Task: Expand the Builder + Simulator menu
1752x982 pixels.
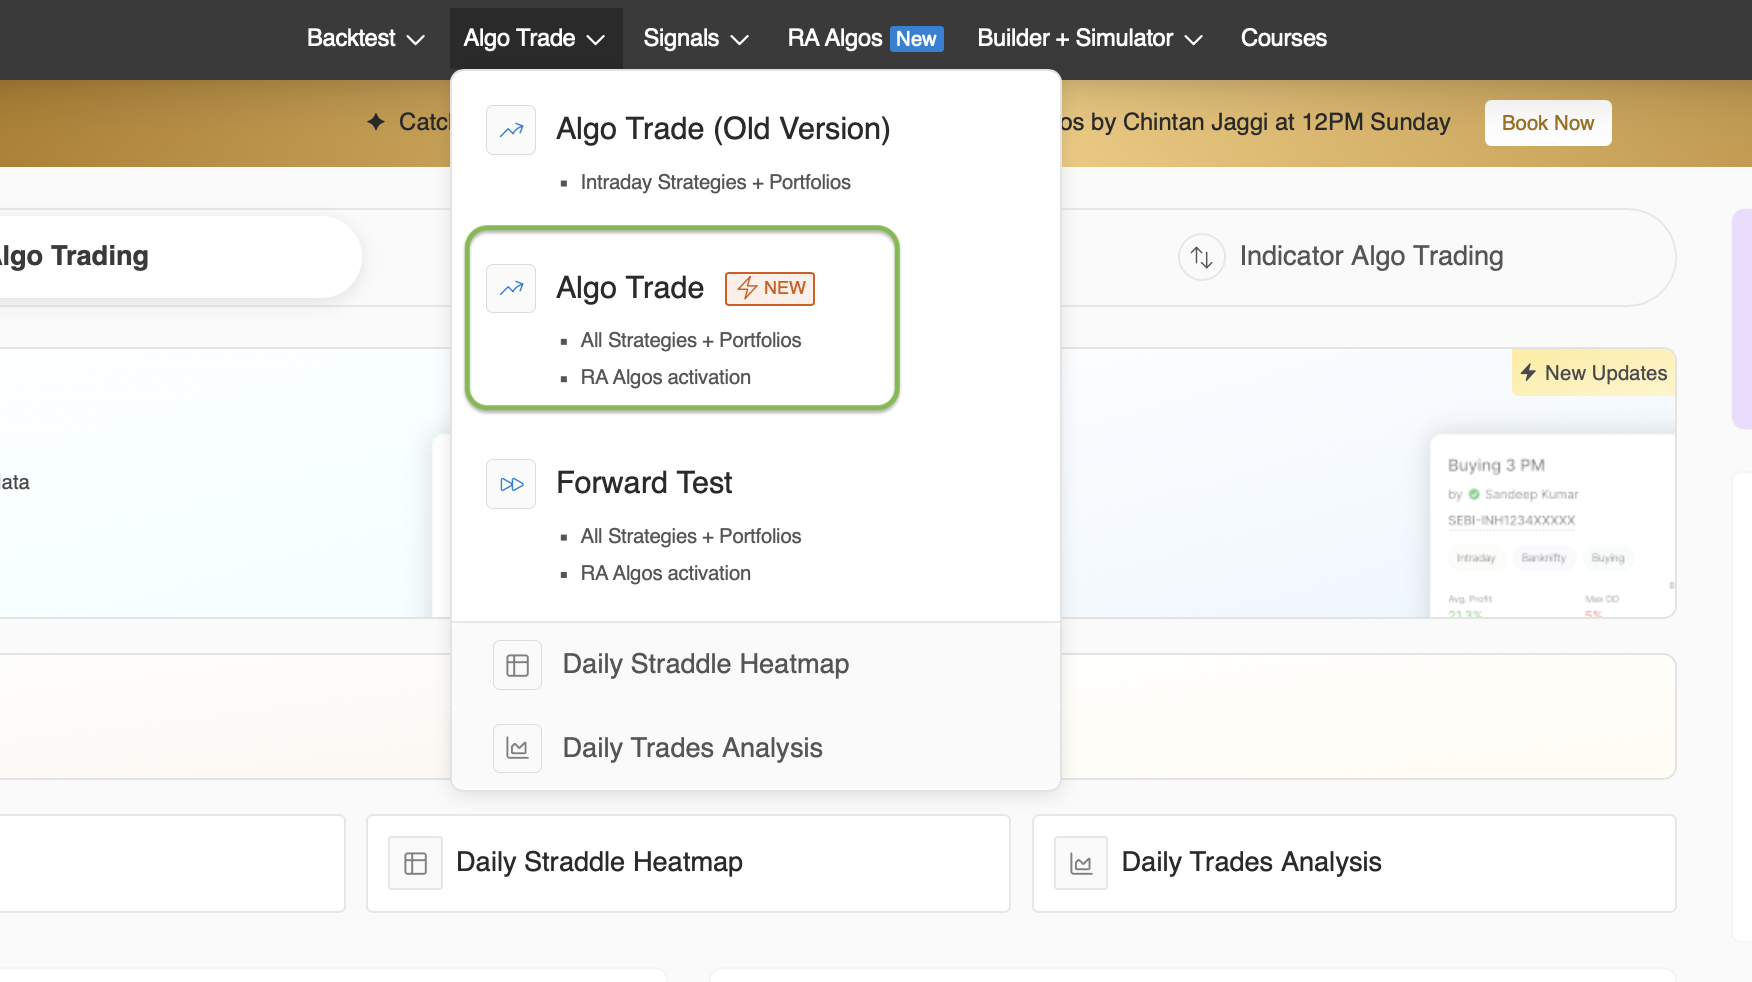Action: click(x=1088, y=39)
